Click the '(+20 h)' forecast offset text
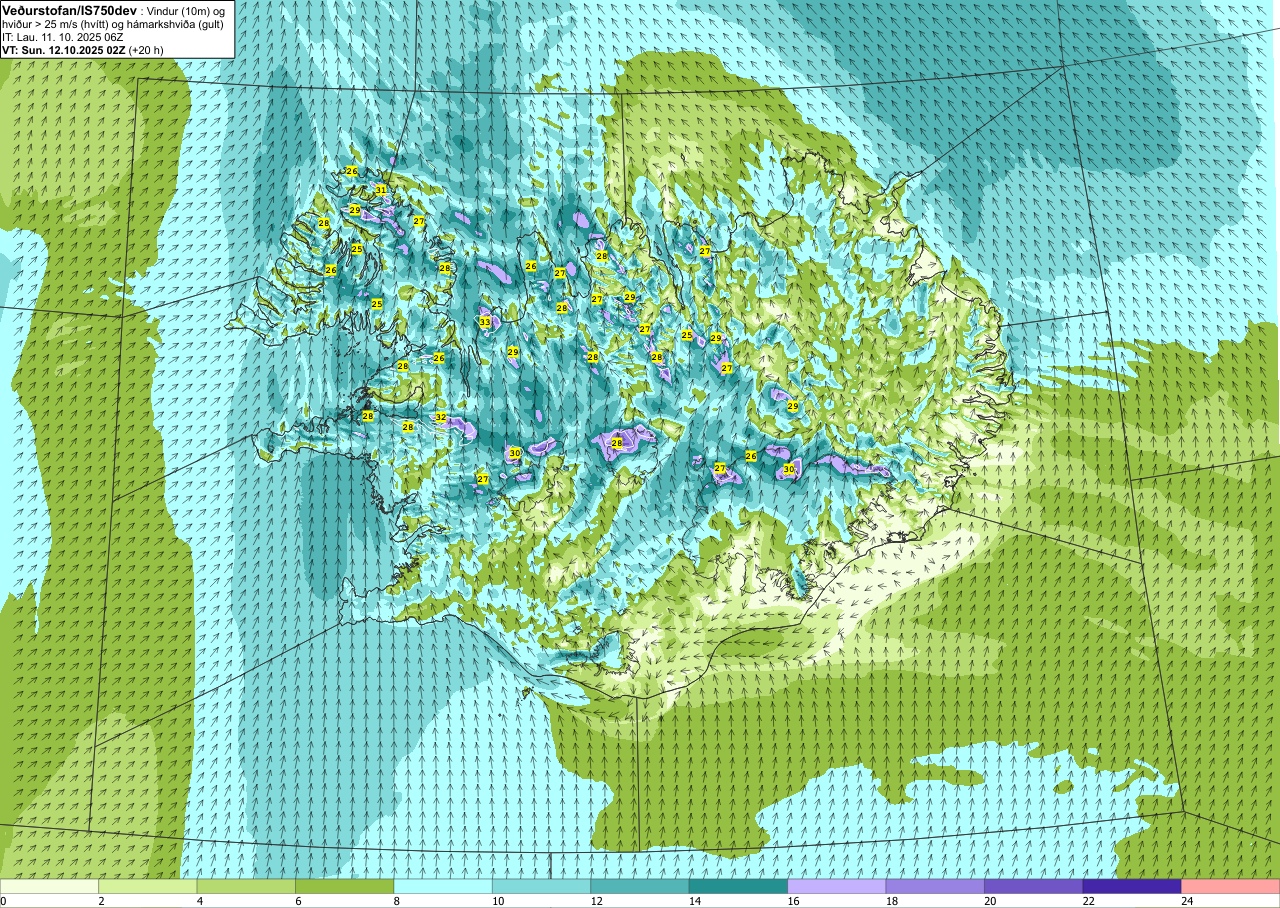This screenshot has height=908, width=1280. click(146, 49)
